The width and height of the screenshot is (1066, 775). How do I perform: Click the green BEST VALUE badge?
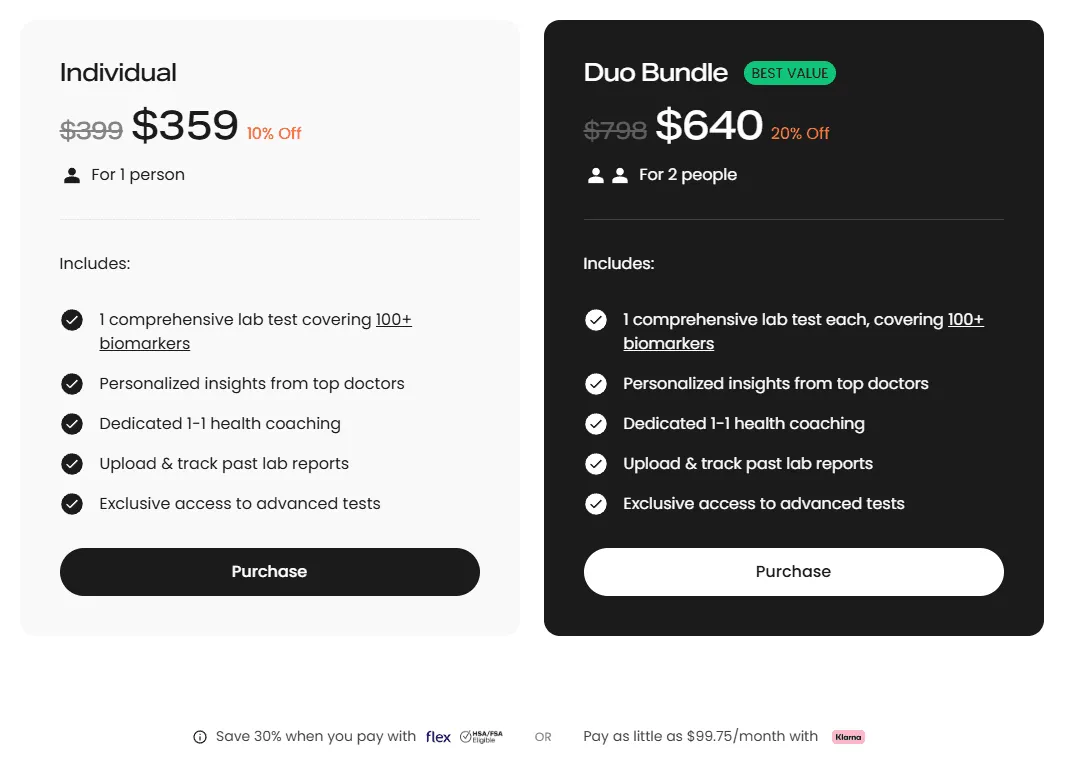click(789, 73)
